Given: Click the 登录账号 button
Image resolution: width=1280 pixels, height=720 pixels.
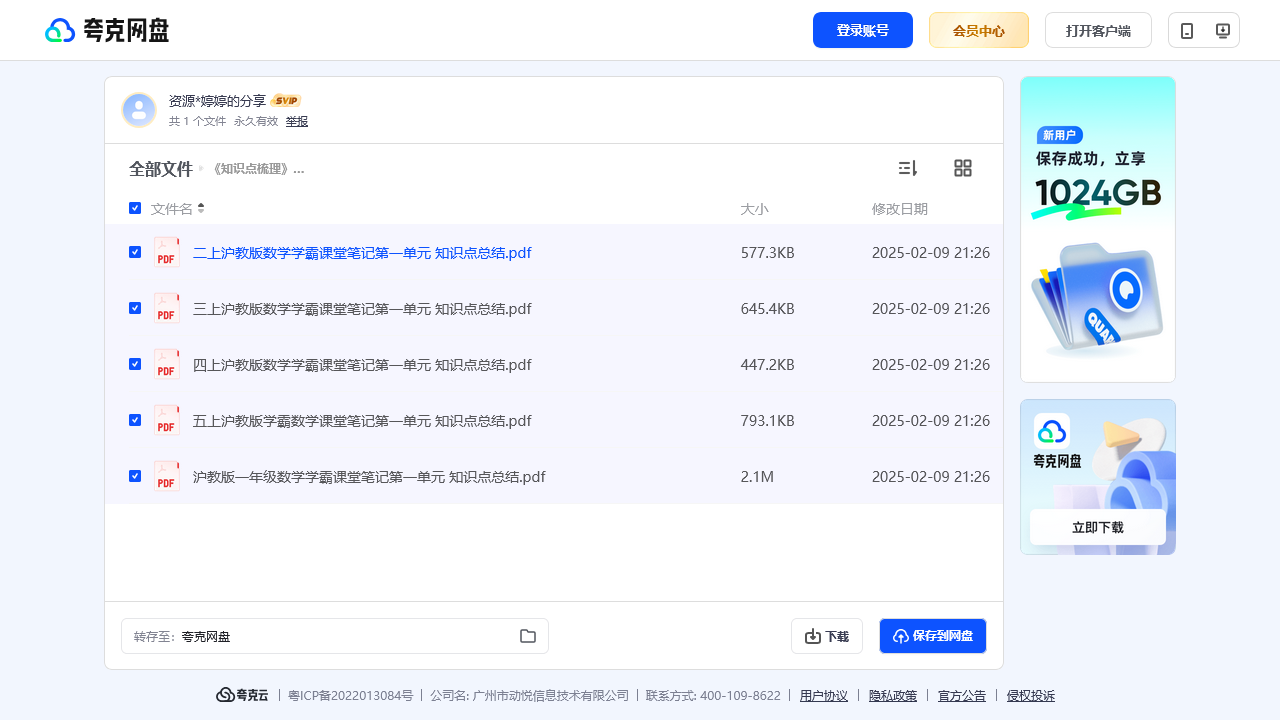Looking at the screenshot, I should click(863, 30).
